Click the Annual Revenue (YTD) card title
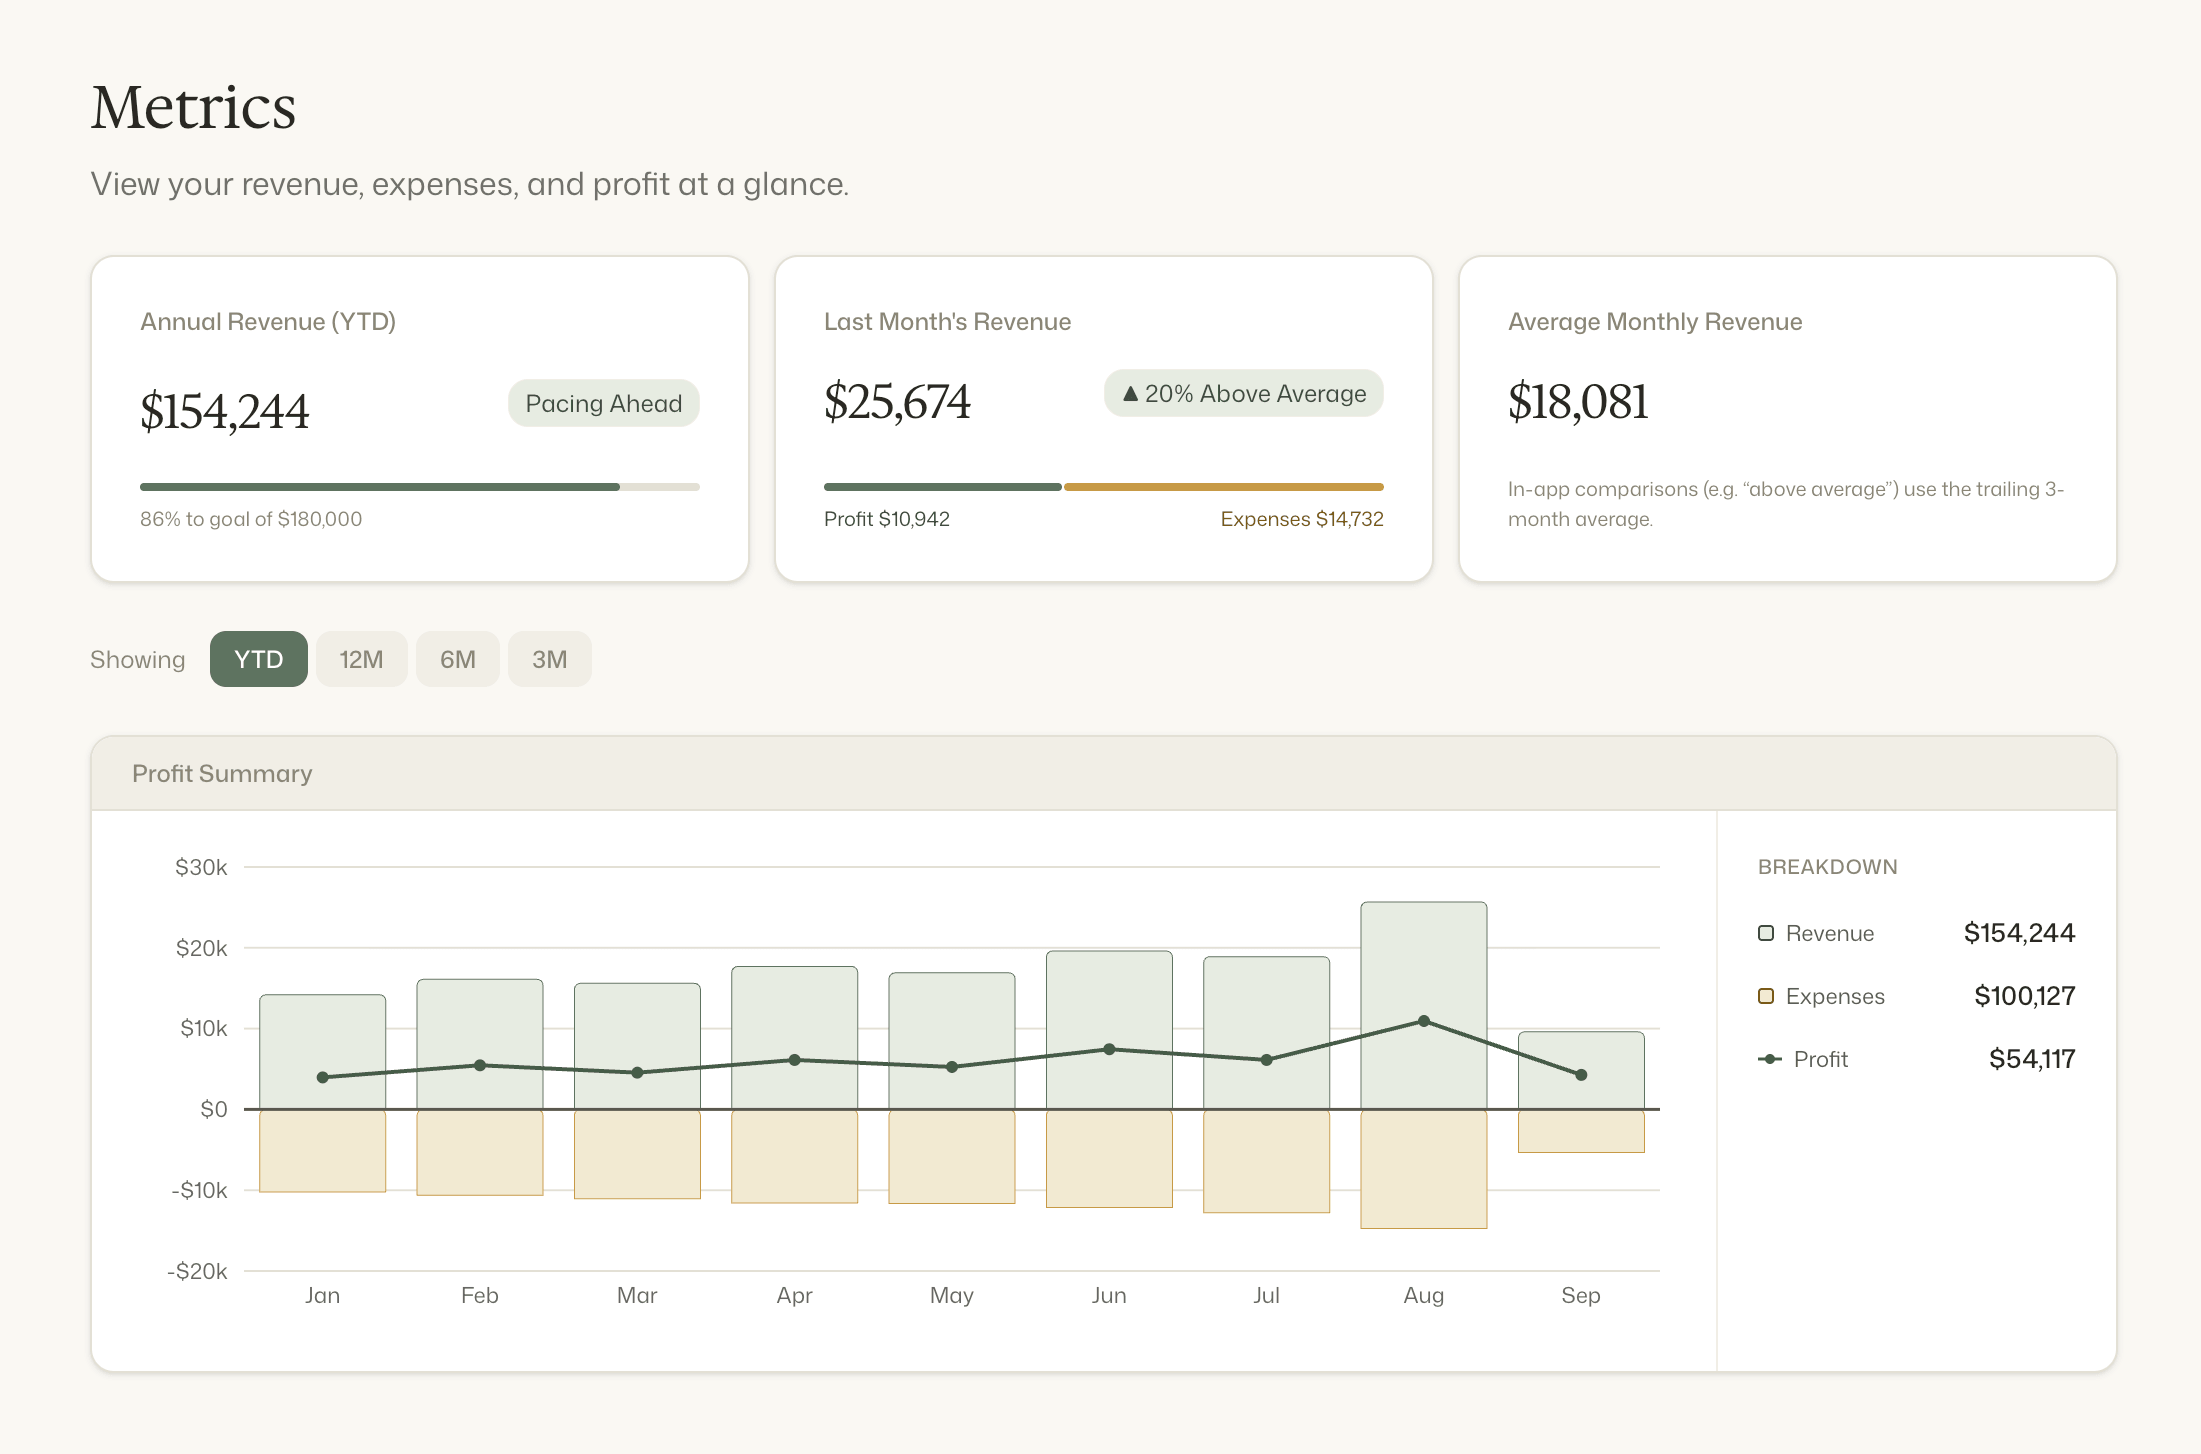This screenshot has height=1454, width=2201. (x=268, y=322)
